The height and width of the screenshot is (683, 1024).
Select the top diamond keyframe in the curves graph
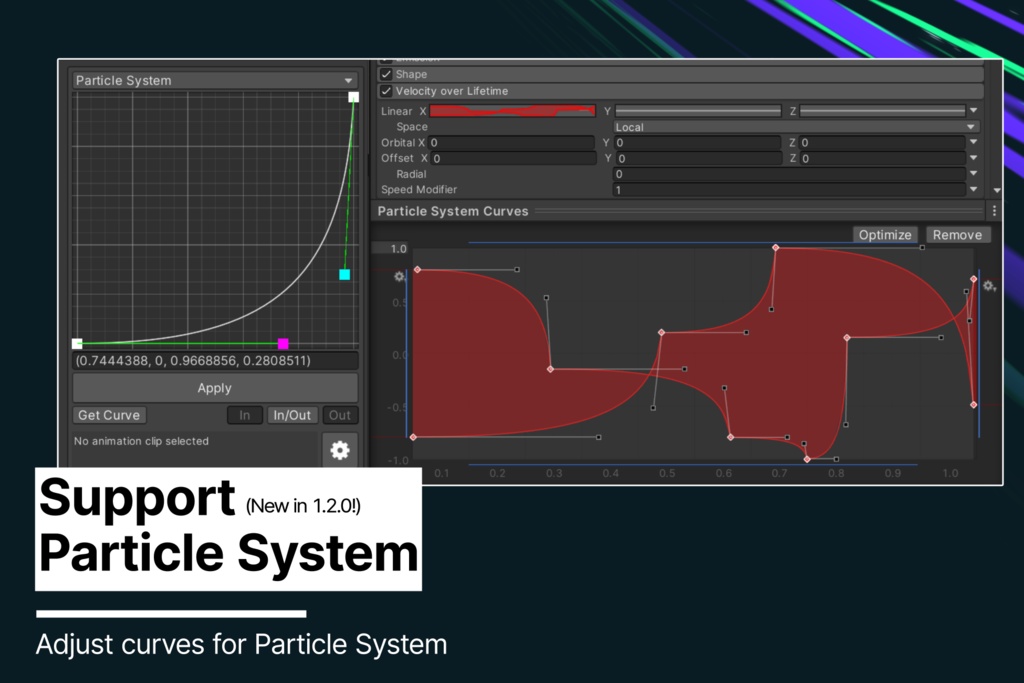click(x=776, y=248)
